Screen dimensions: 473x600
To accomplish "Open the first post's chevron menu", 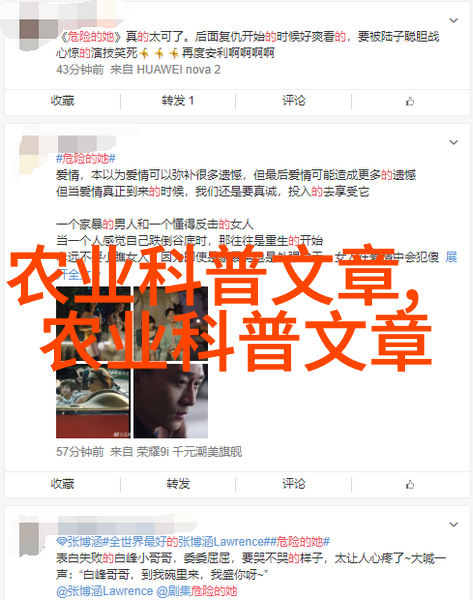I will (453, 20).
